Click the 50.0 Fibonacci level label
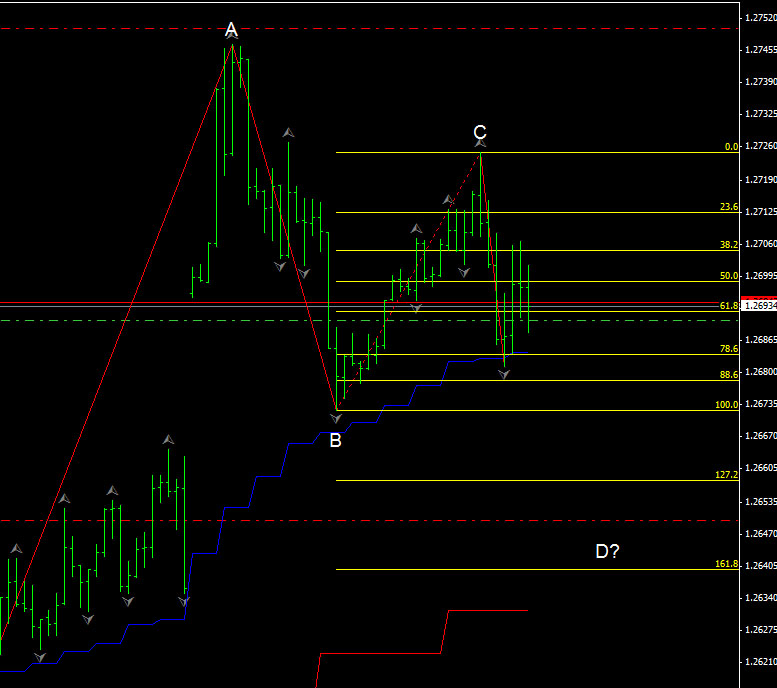The image size is (777, 688). click(x=729, y=276)
